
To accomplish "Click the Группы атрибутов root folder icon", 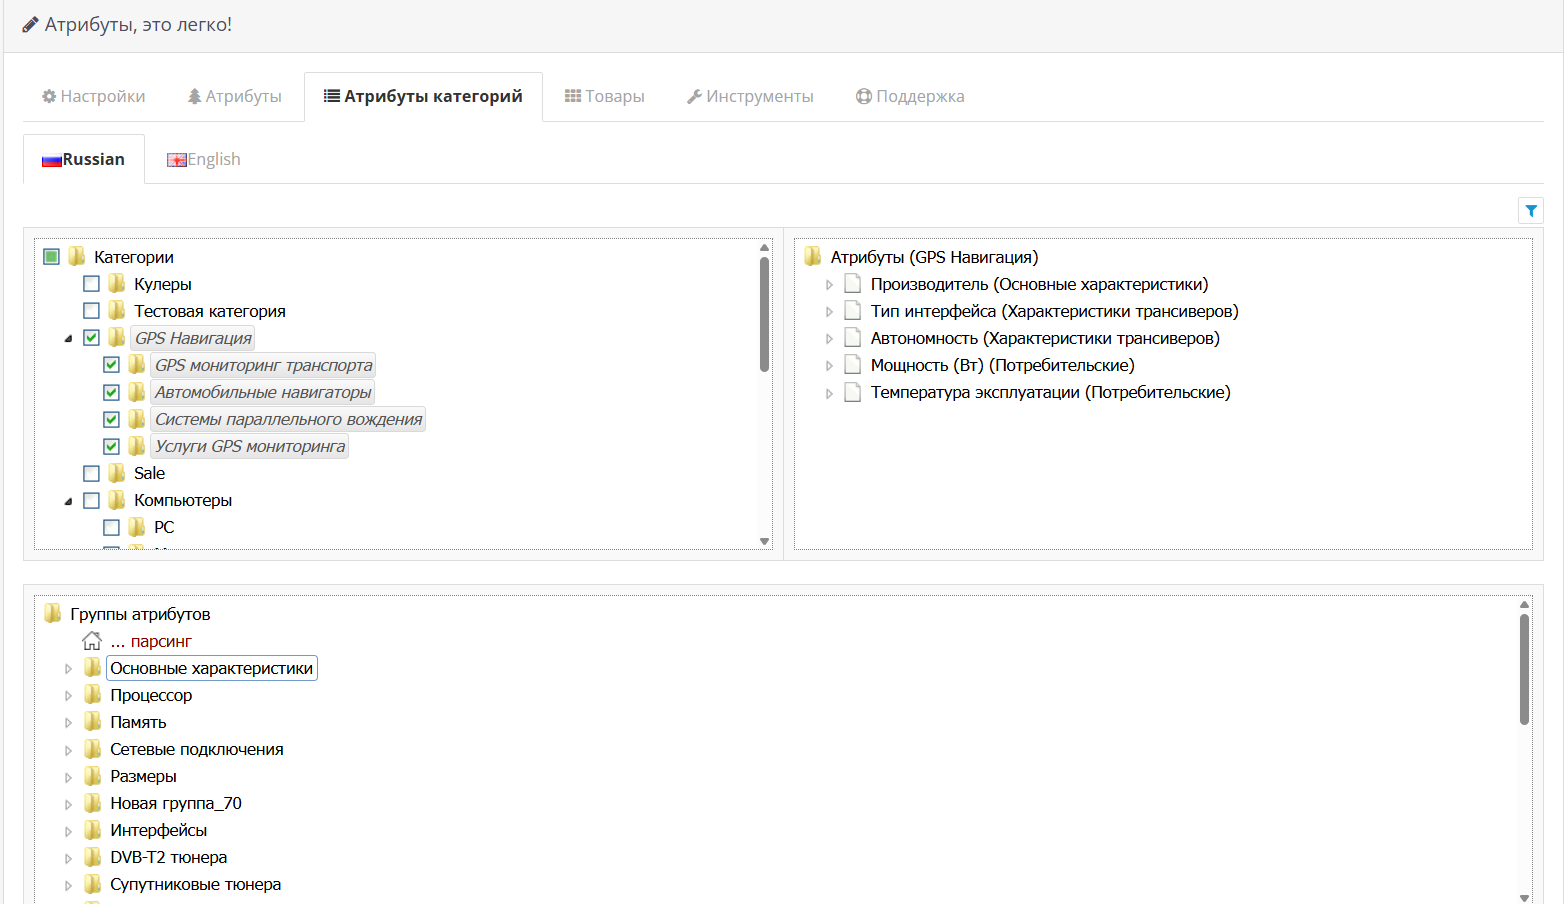I will (x=53, y=614).
